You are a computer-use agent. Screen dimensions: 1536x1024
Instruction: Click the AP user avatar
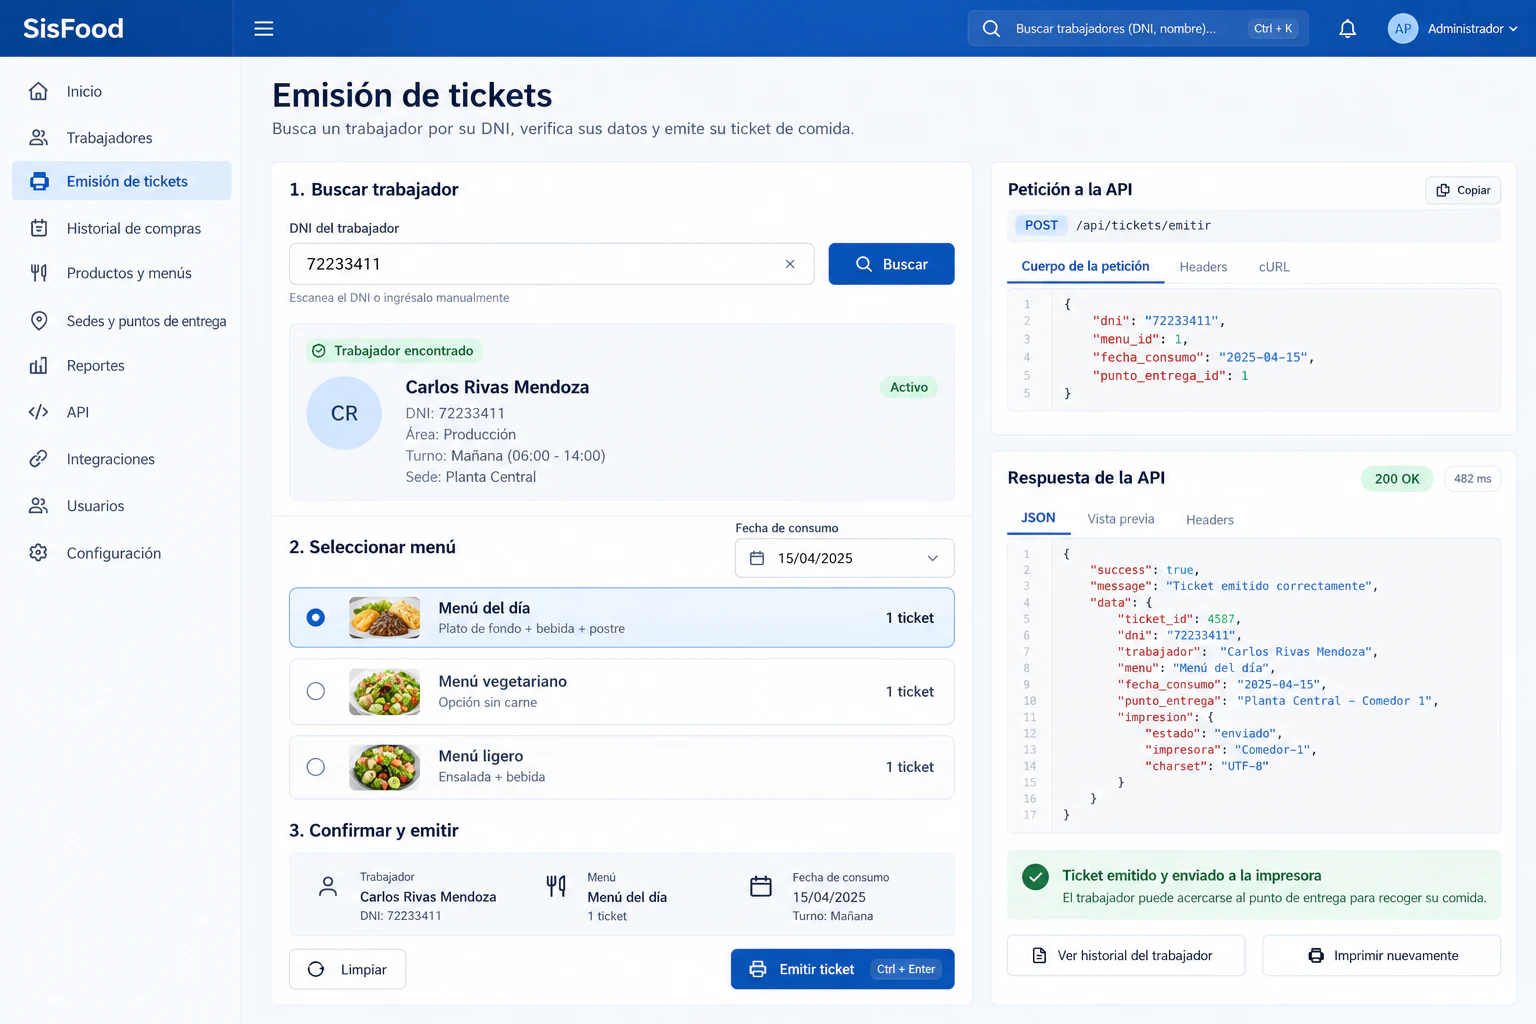click(x=1403, y=29)
